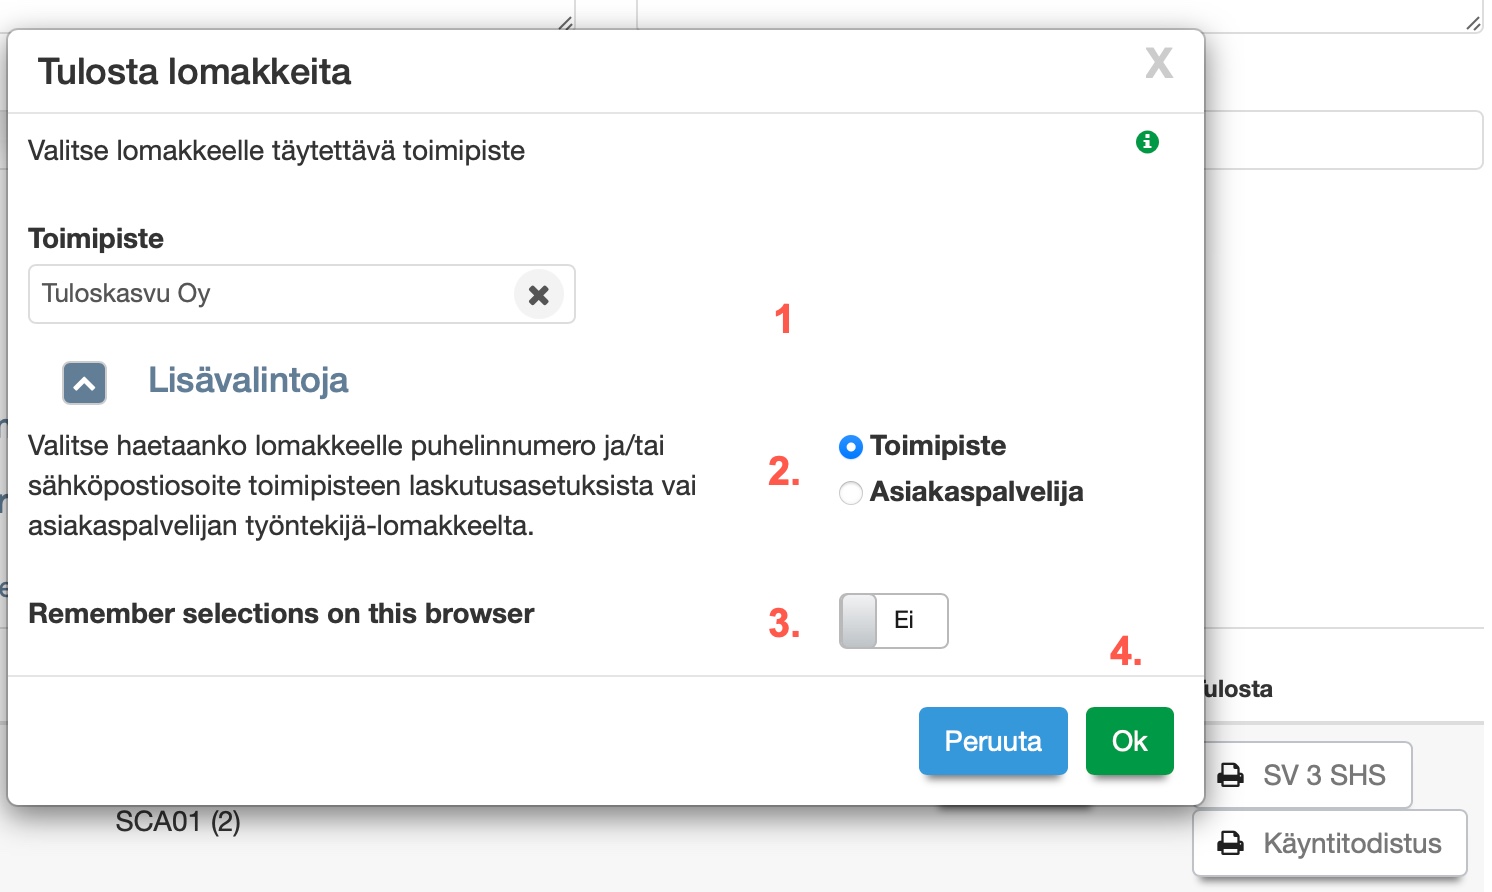
Task: Clear the Tuloskasvu Oy selection
Action: [538, 295]
